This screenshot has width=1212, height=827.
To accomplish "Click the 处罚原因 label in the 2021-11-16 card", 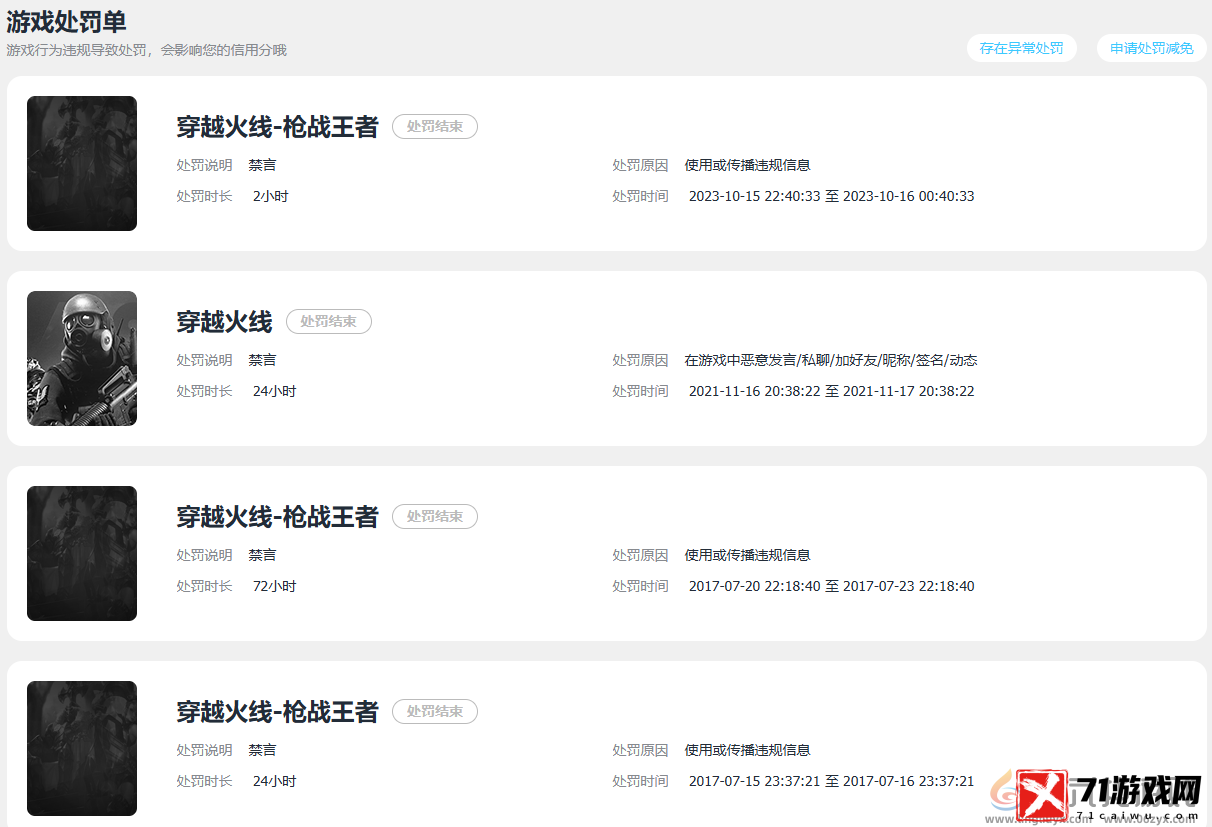I will 641,361.
